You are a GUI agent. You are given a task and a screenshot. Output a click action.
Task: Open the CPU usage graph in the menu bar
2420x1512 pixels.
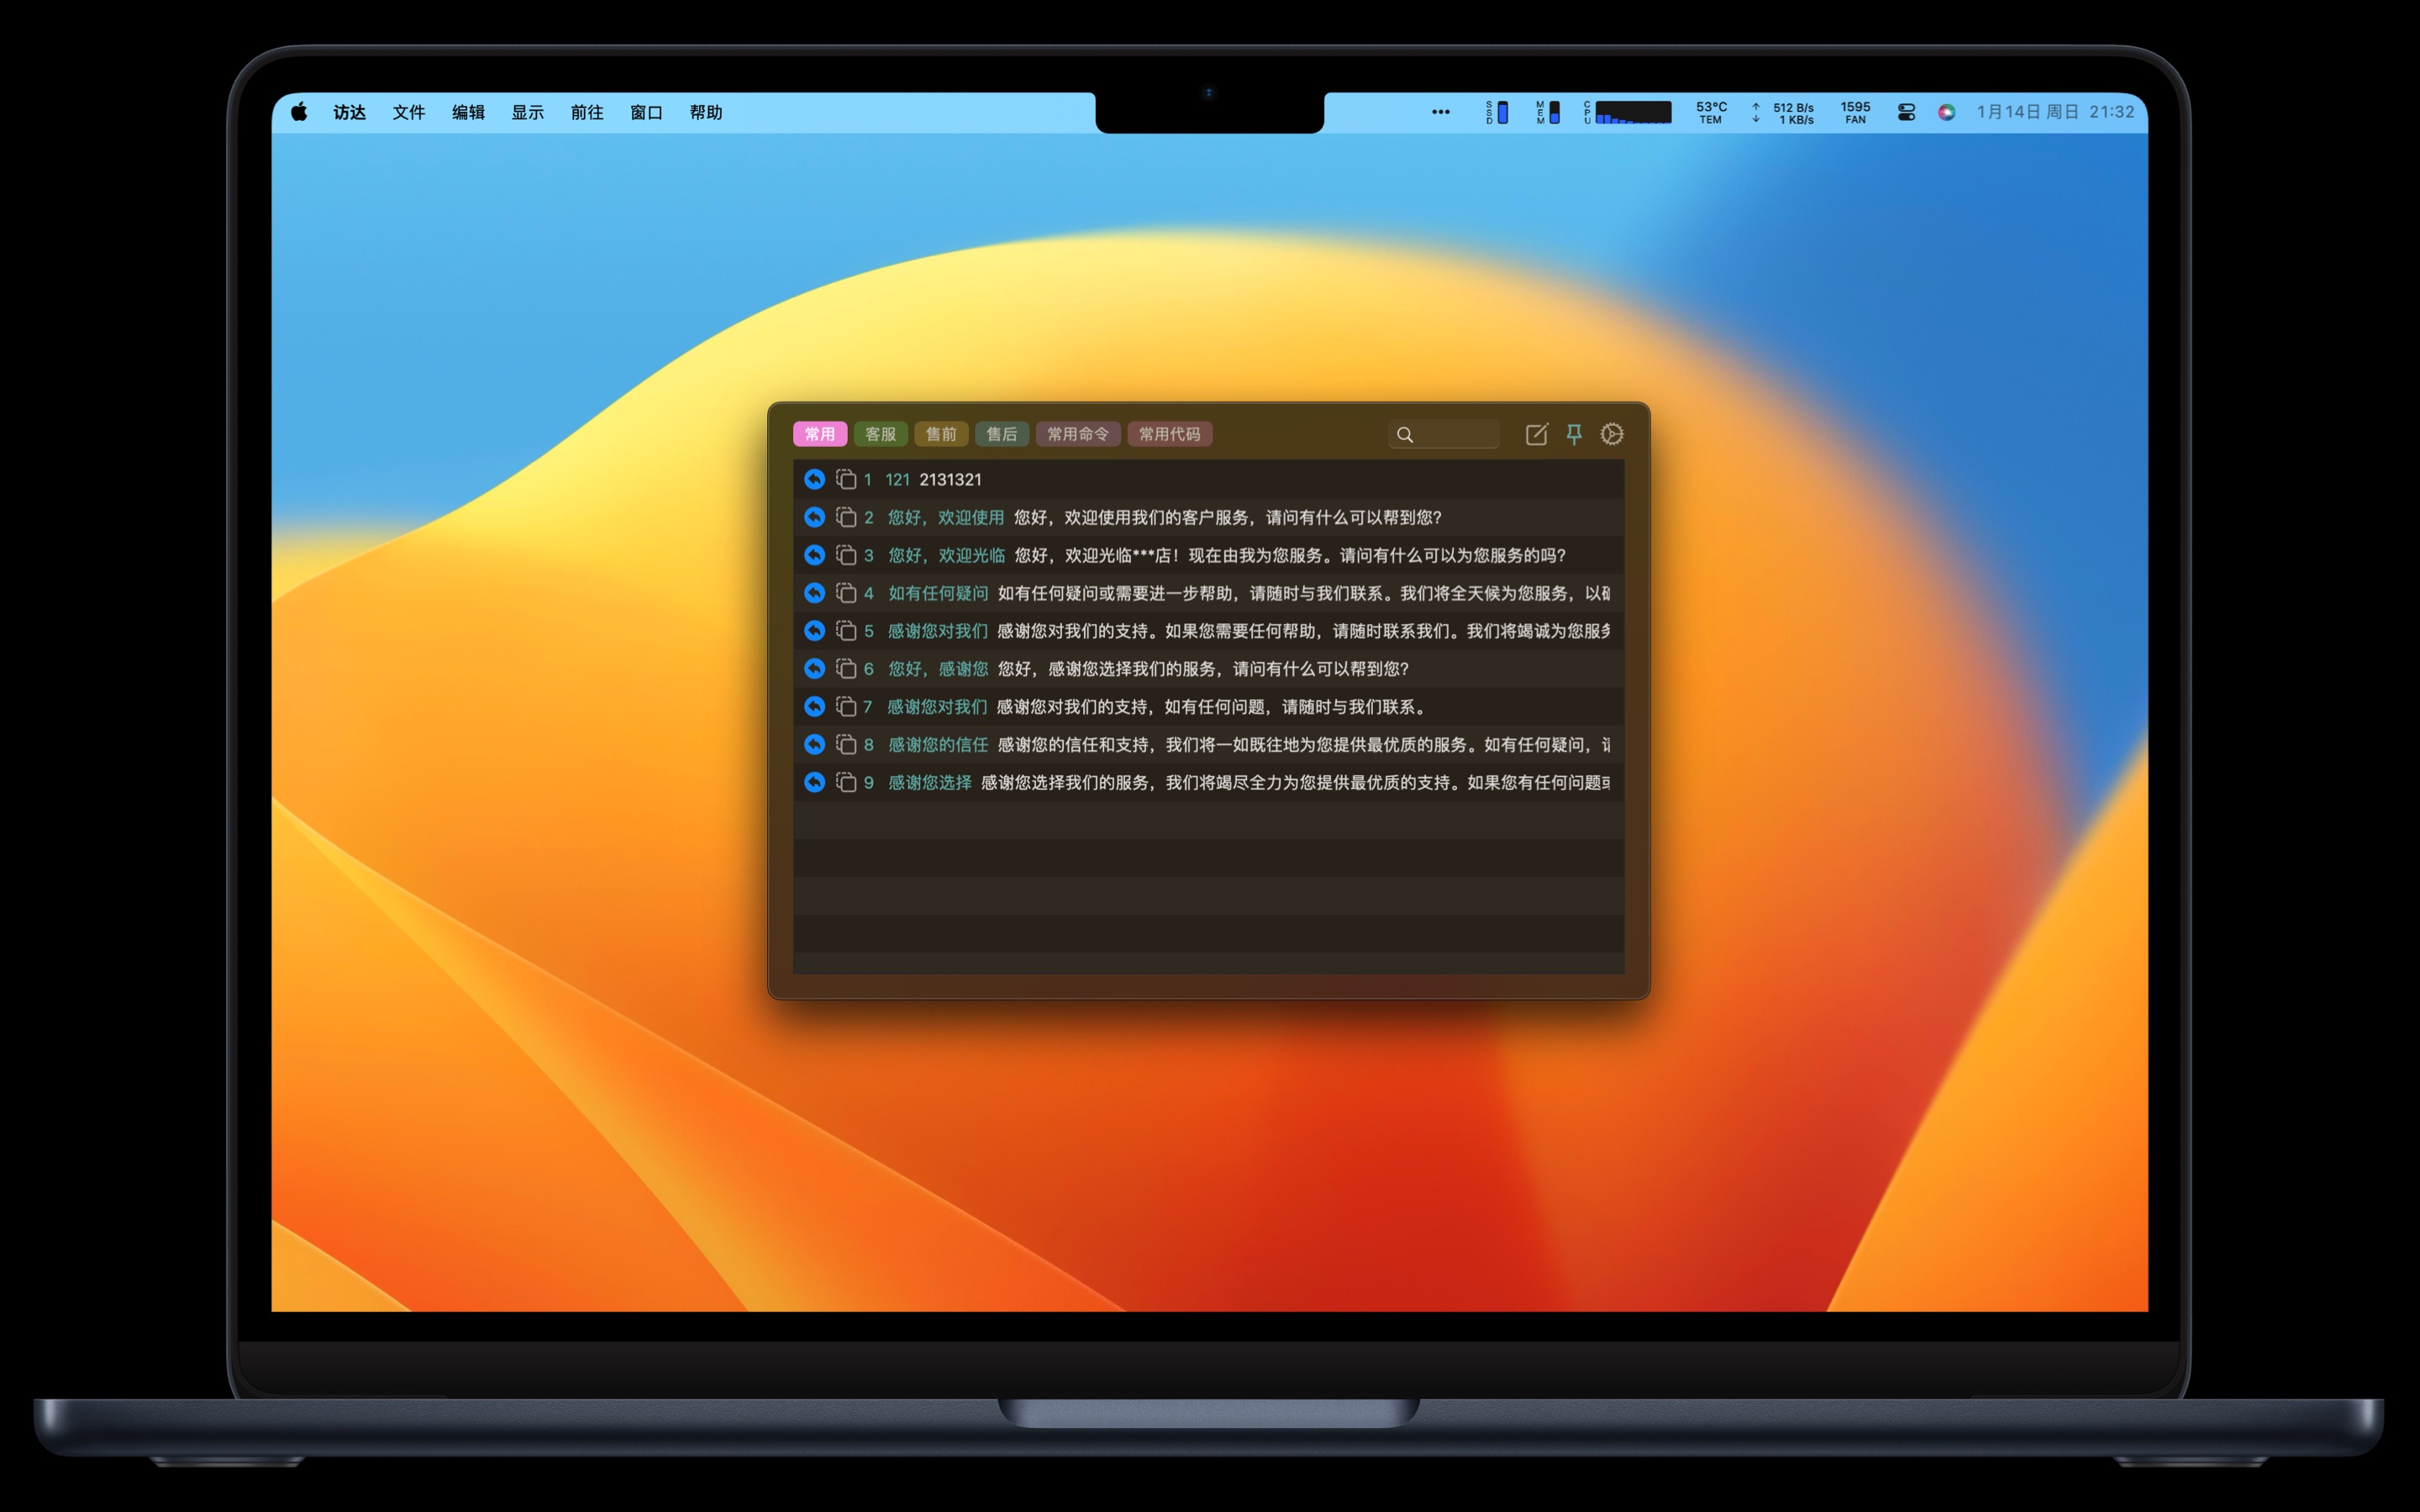(1632, 112)
